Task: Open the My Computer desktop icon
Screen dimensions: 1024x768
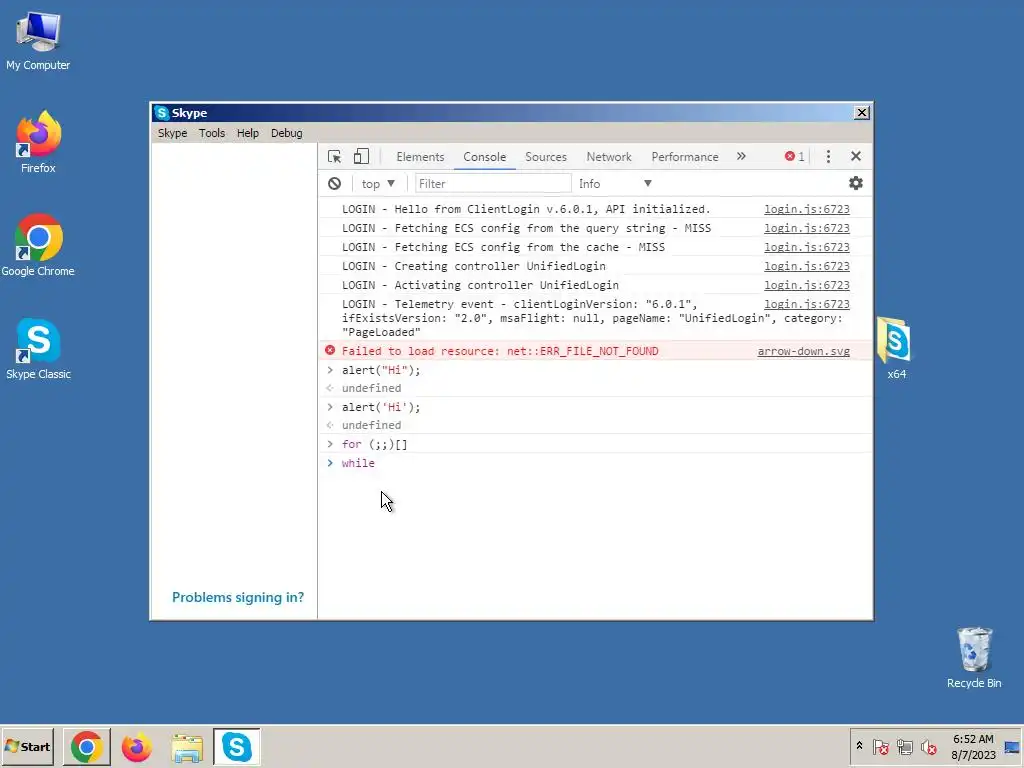Action: point(38,40)
